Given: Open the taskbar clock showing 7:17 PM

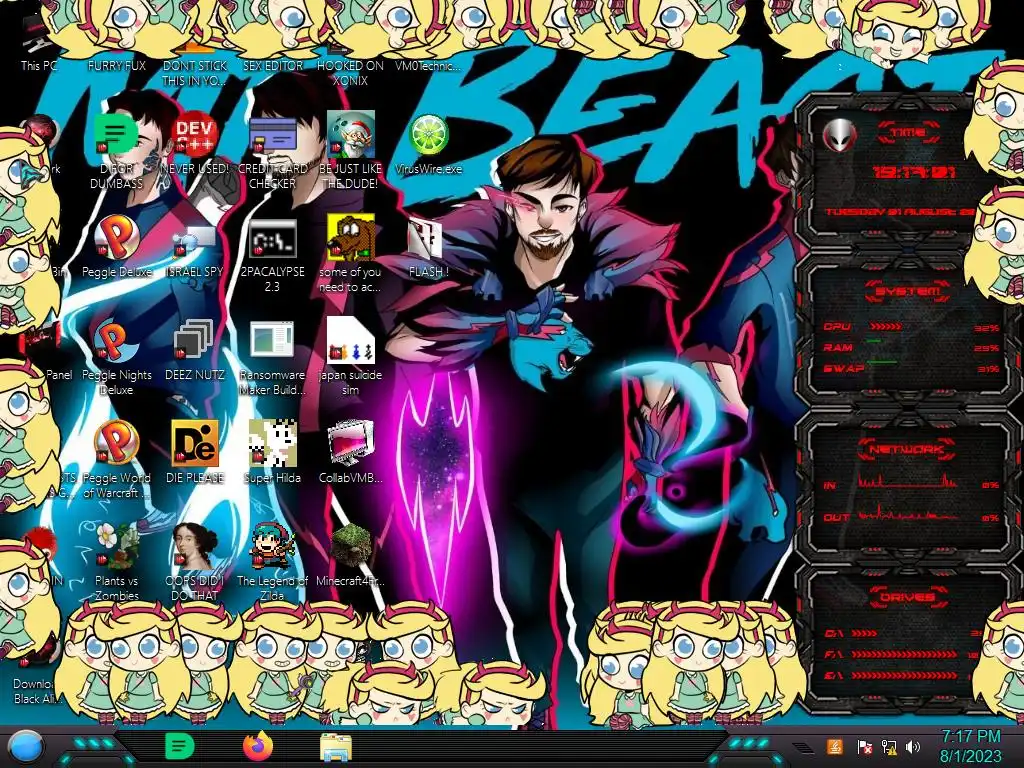Looking at the screenshot, I should [970, 746].
